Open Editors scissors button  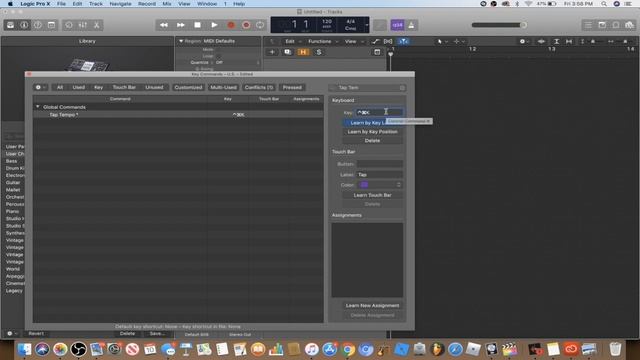96,25
